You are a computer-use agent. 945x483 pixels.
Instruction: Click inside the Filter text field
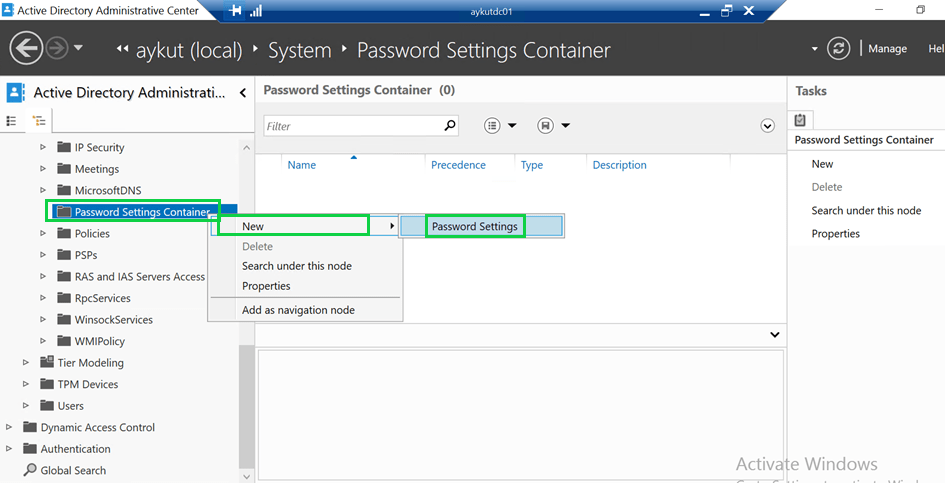(350, 126)
